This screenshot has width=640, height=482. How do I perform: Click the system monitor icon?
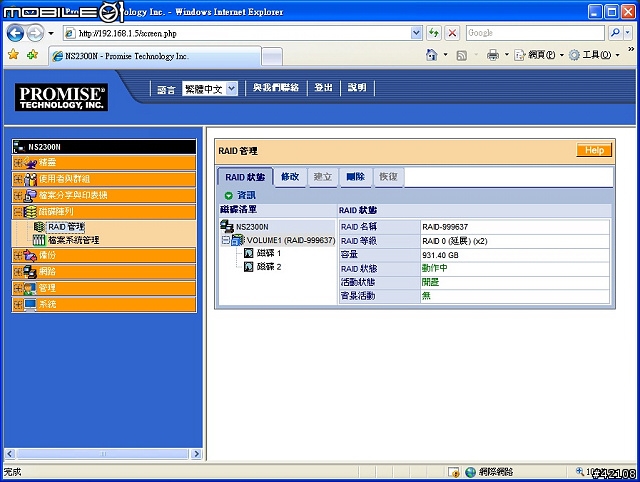[x=30, y=304]
